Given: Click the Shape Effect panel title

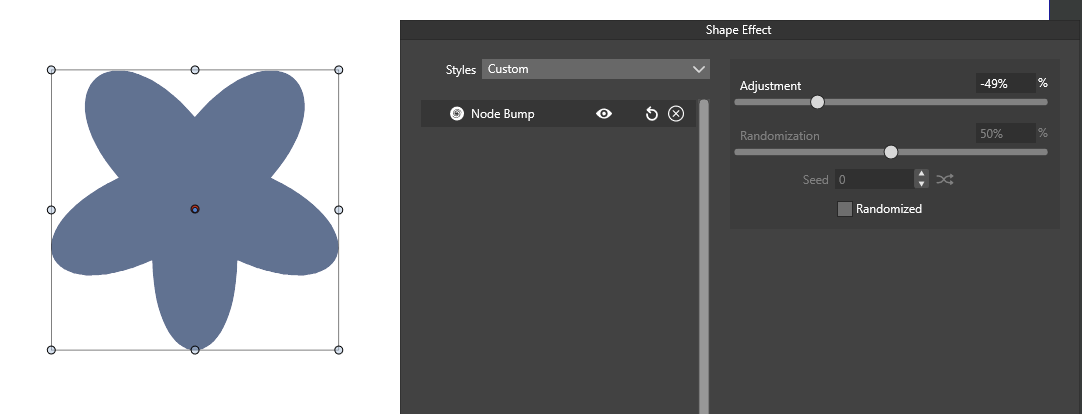Looking at the screenshot, I should click(738, 30).
